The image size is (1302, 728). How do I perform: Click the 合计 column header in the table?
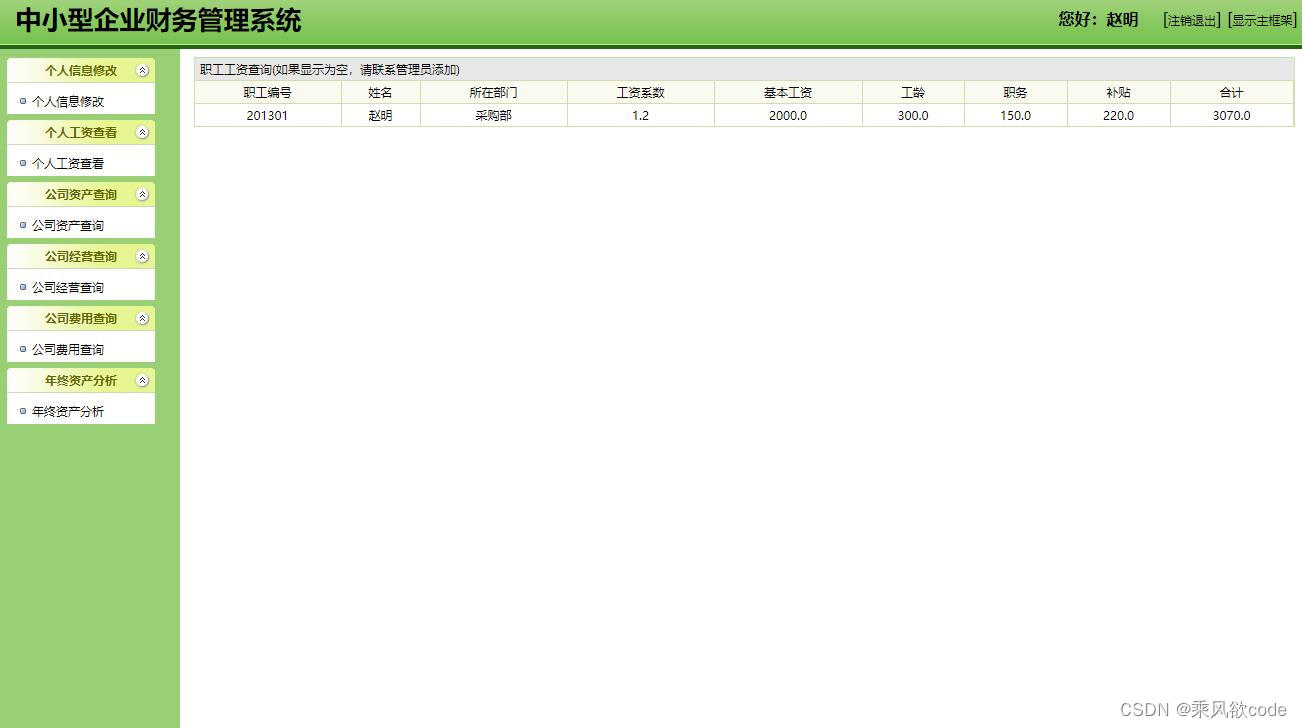coord(1232,92)
